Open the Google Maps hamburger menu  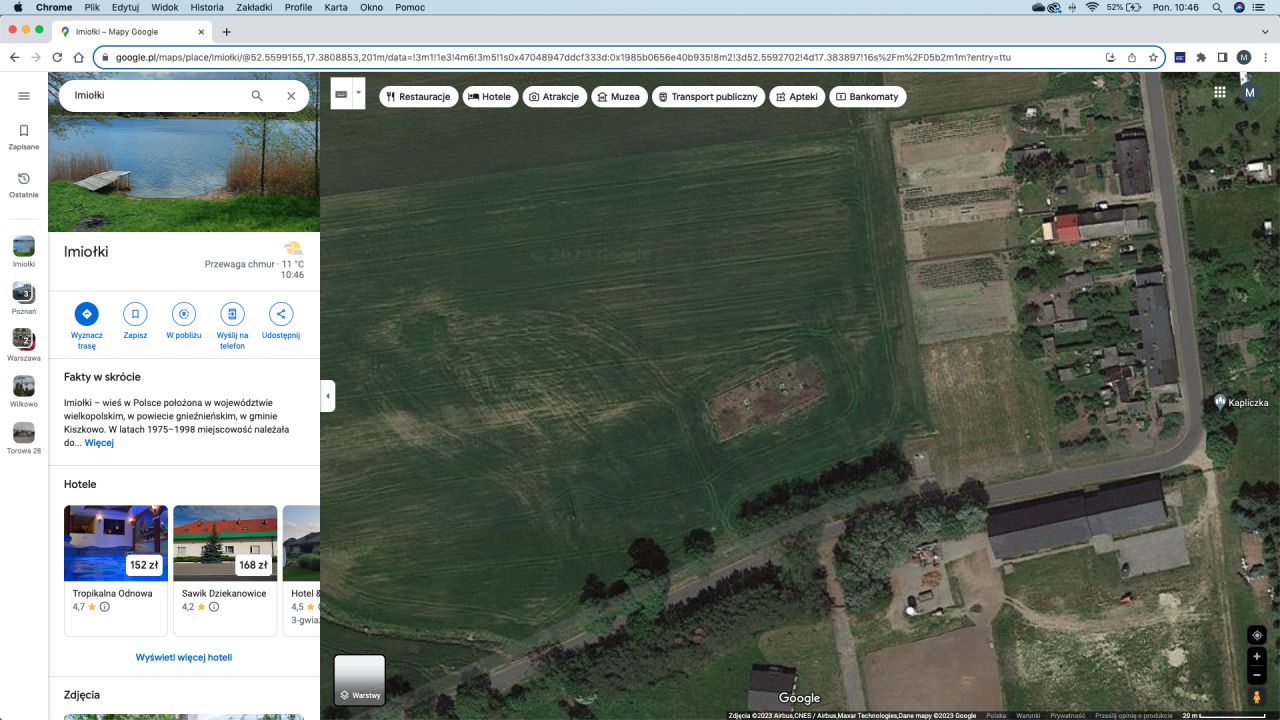pos(24,96)
